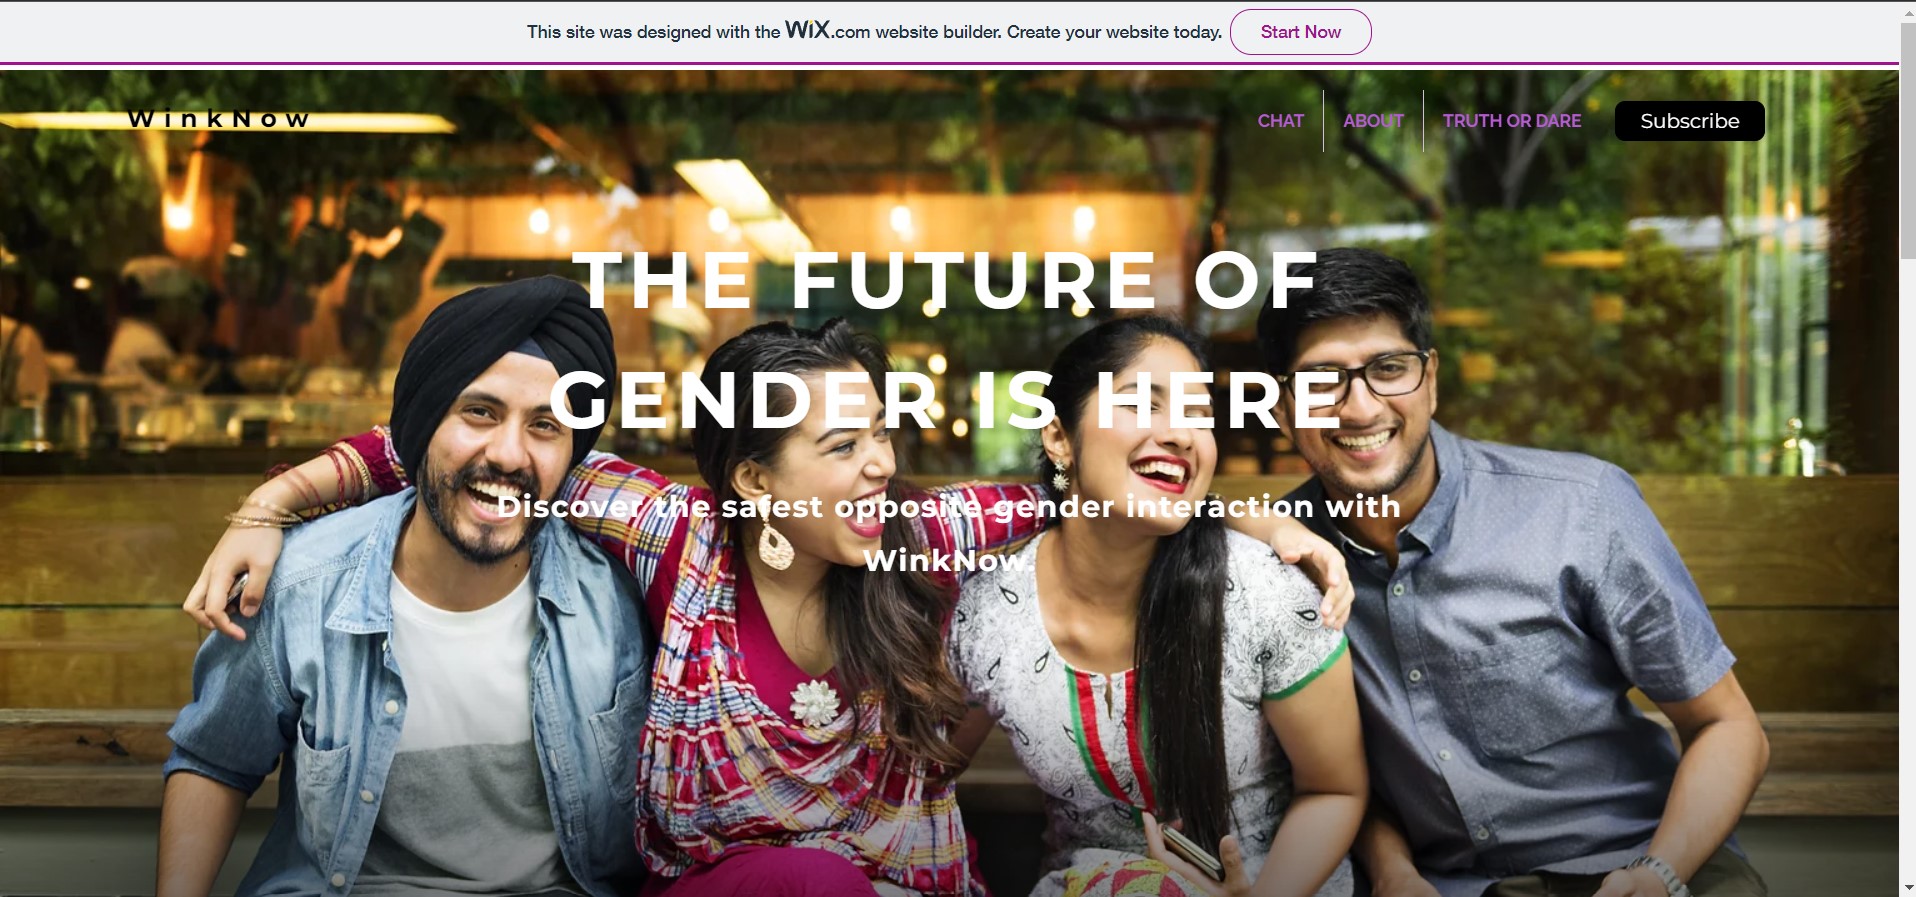Image resolution: width=1916 pixels, height=897 pixels.
Task: Click the Start Now button
Action: pyautogui.click(x=1300, y=32)
